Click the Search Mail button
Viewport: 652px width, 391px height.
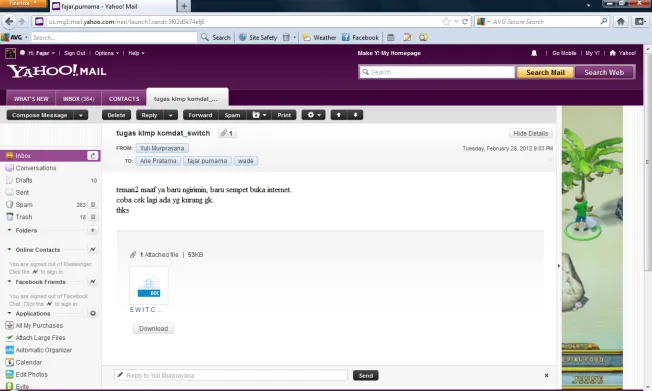tap(545, 72)
